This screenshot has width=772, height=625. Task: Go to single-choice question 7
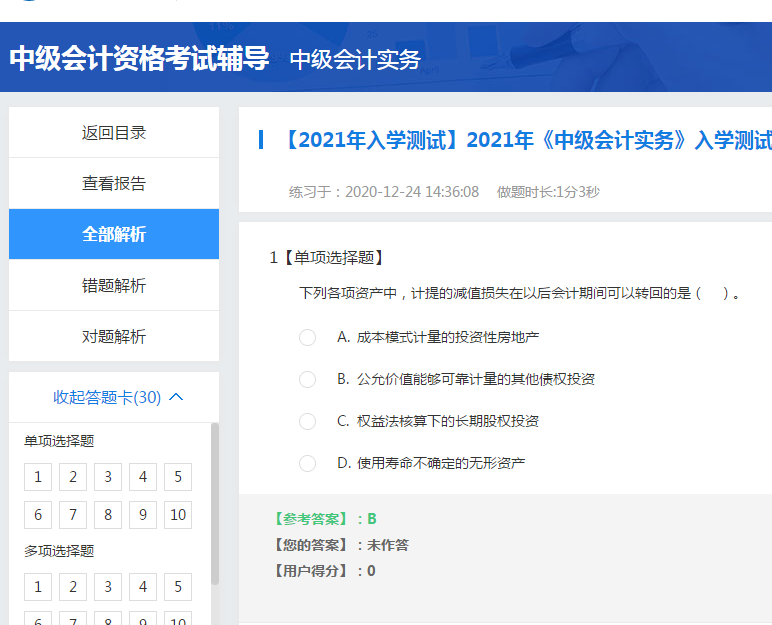point(73,515)
